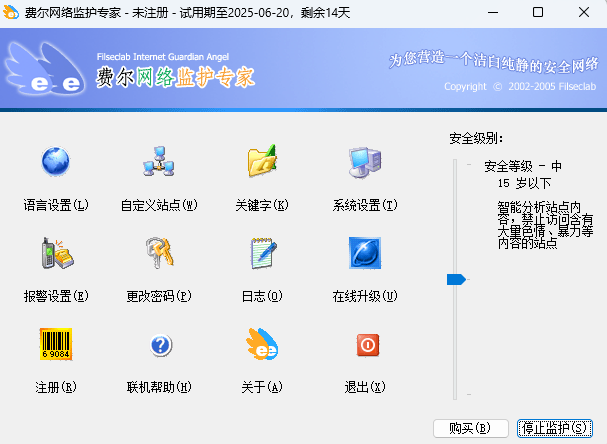Image resolution: width=607 pixels, height=444 pixels.
Task: Open Alarm Settings phone icon (报警设置)
Action: [57, 253]
